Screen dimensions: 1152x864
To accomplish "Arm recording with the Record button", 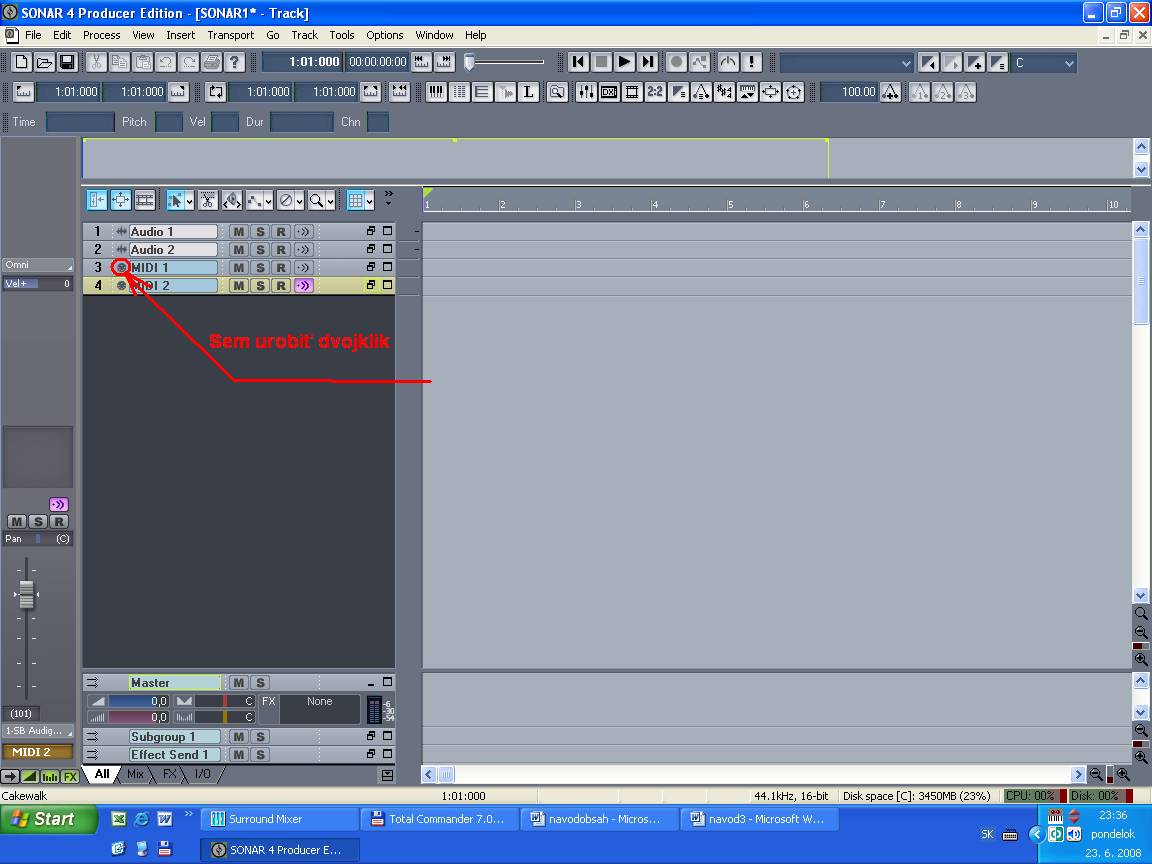I will pos(677,62).
